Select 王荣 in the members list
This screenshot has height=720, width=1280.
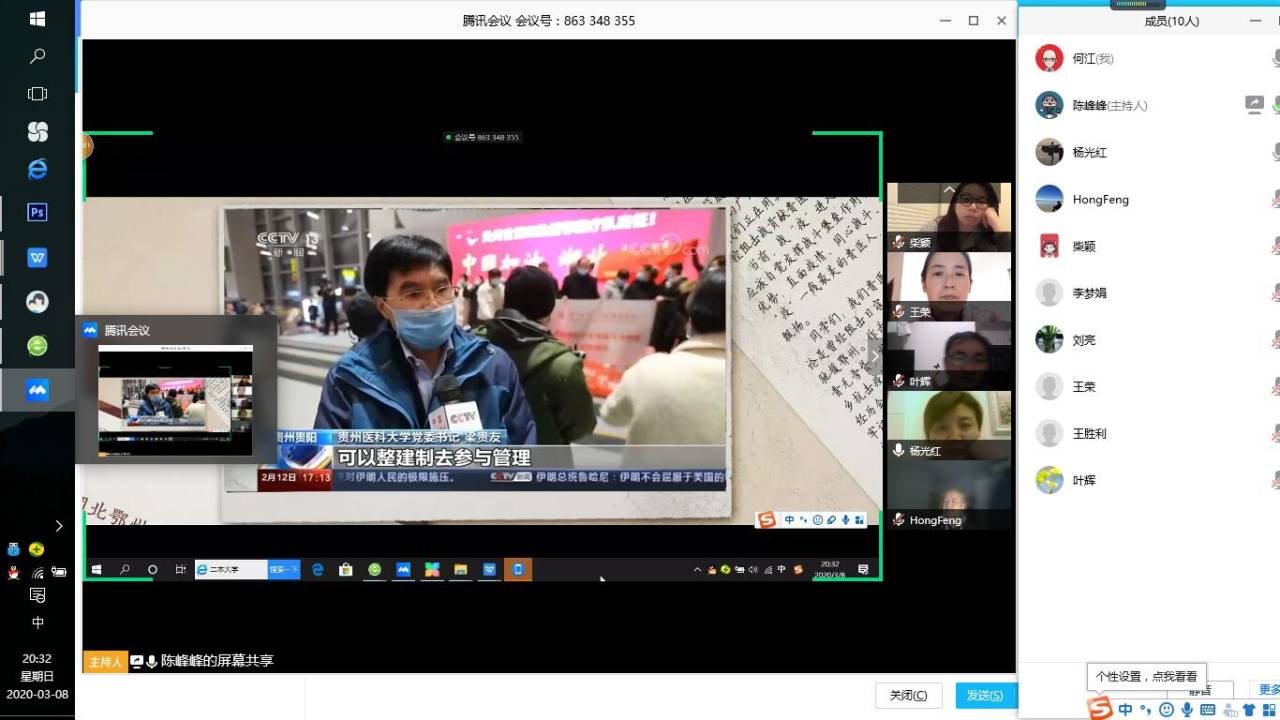[x=1148, y=387]
